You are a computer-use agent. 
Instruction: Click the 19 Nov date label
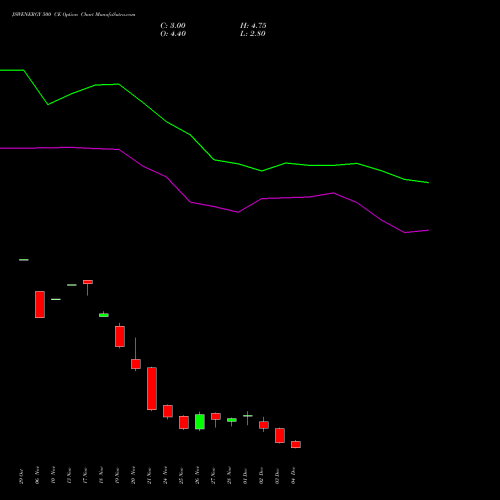(x=117, y=475)
